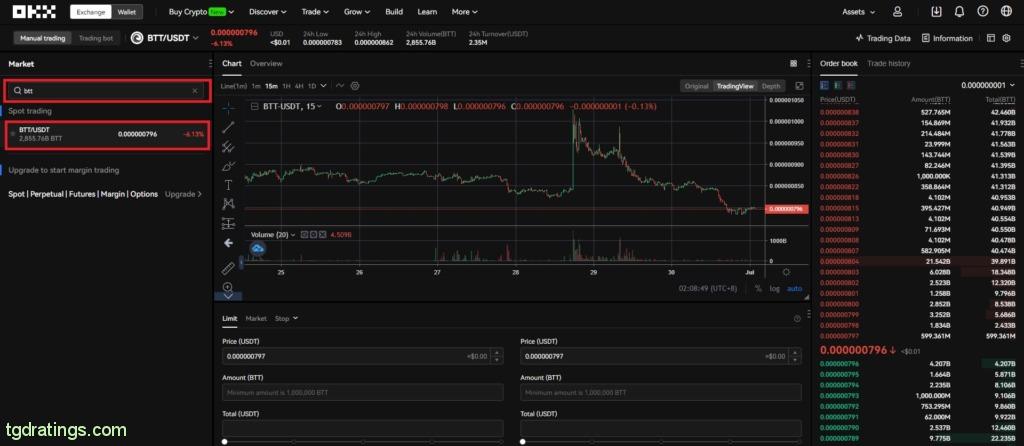This screenshot has height=446, width=1024.
Task: Open the chart grid layout icon
Action: point(793,63)
